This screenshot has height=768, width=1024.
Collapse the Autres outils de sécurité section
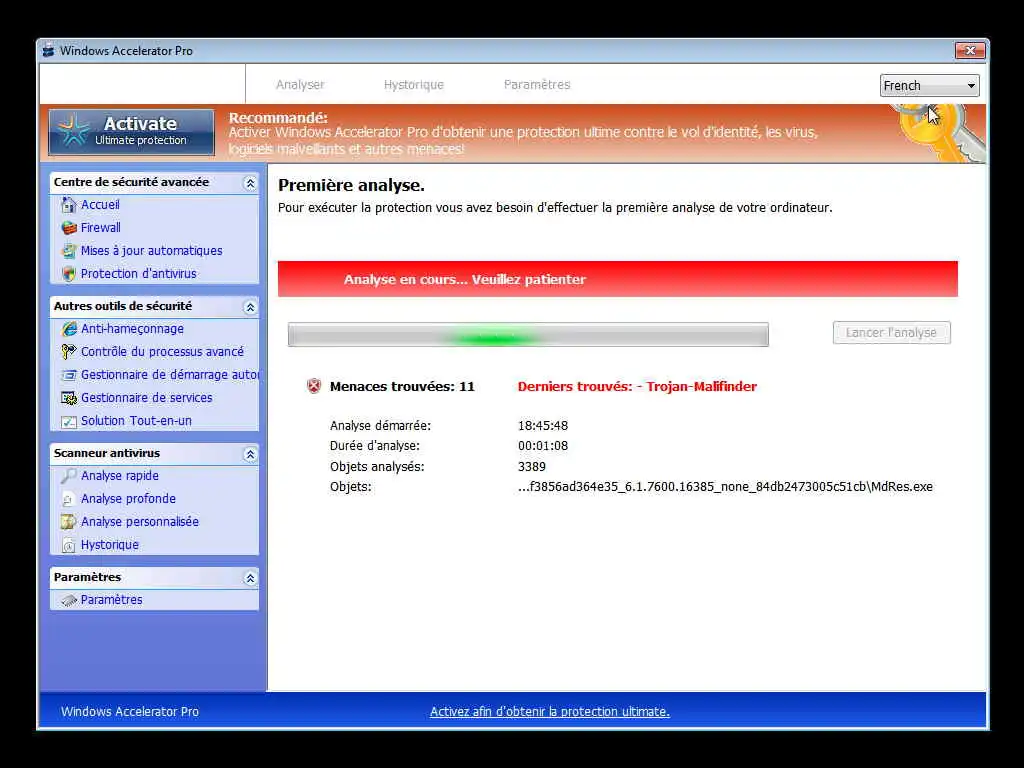point(250,307)
